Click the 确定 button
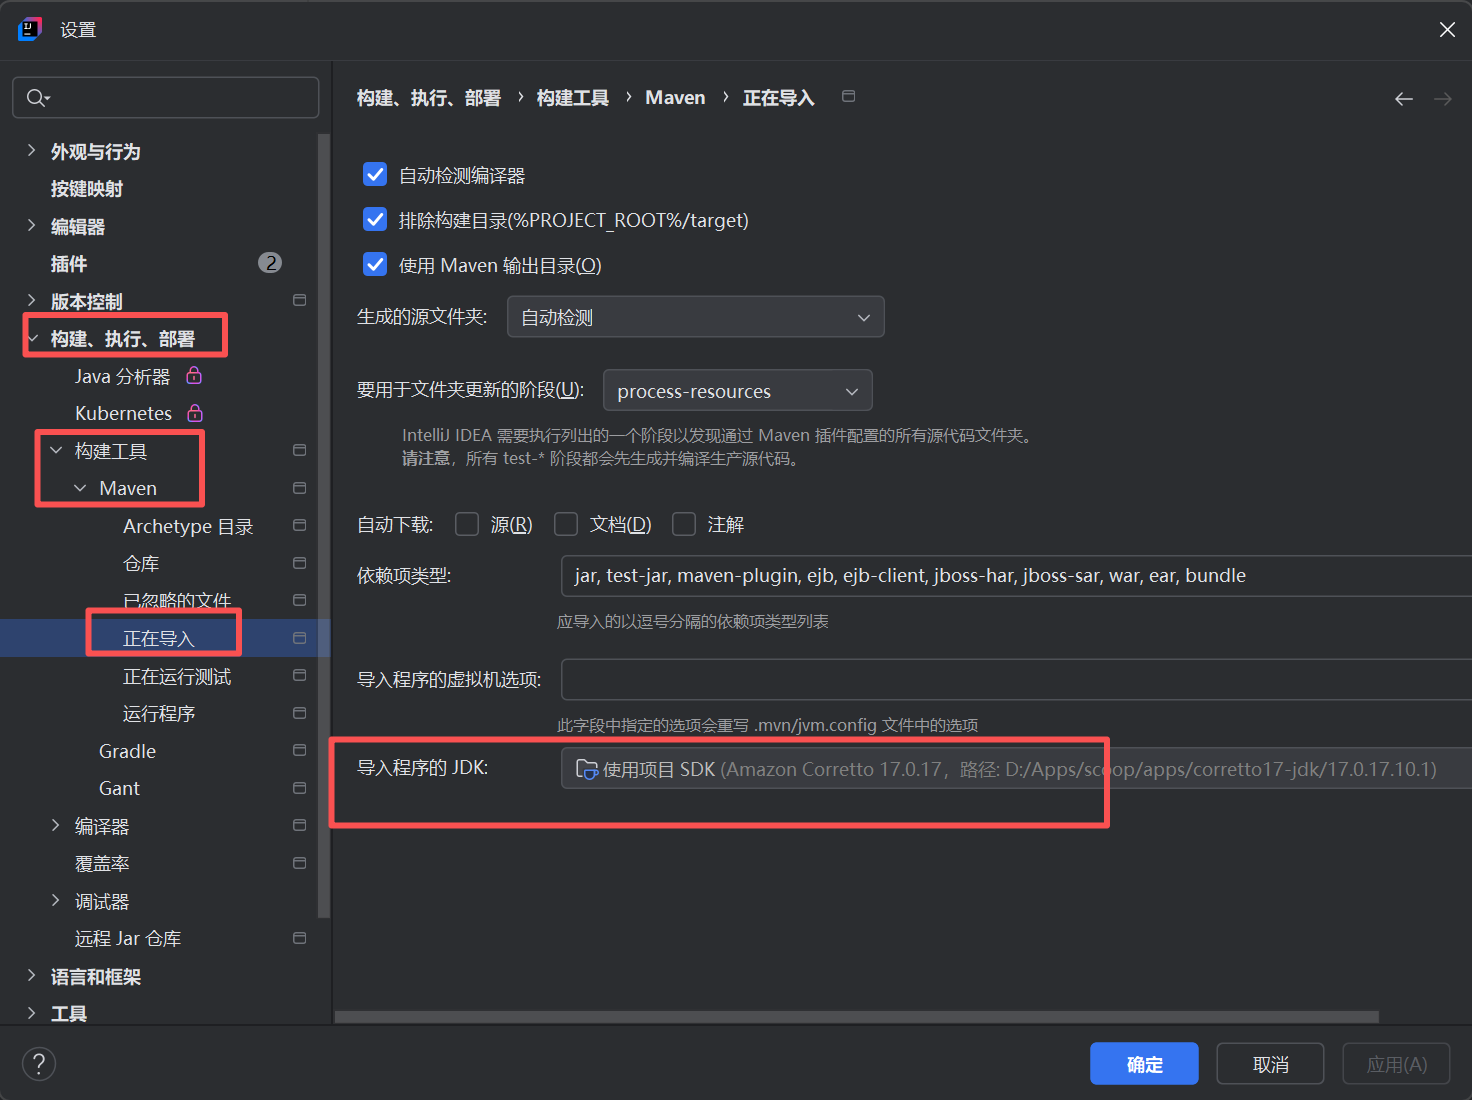1472x1100 pixels. 1144,1064
